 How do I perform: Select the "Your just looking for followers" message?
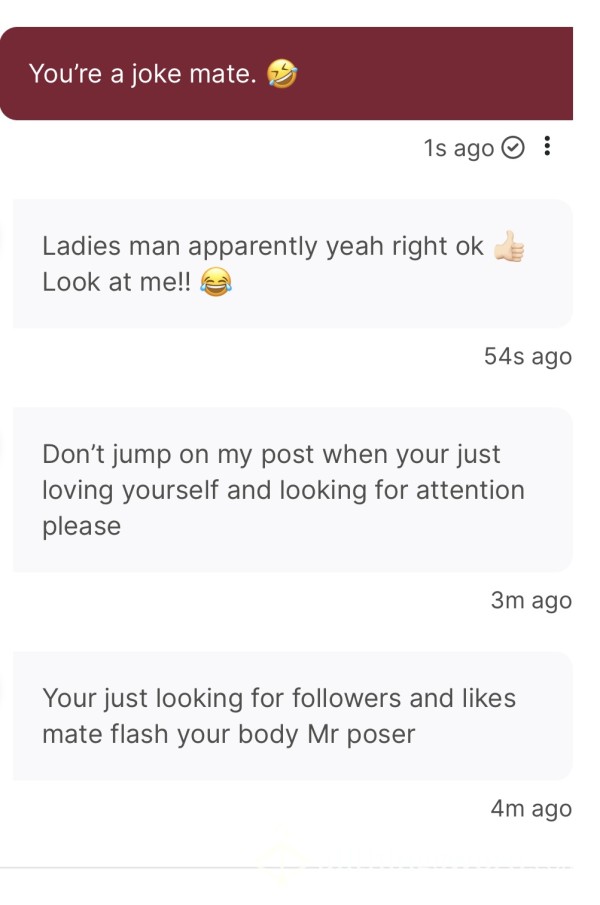[x=292, y=716]
